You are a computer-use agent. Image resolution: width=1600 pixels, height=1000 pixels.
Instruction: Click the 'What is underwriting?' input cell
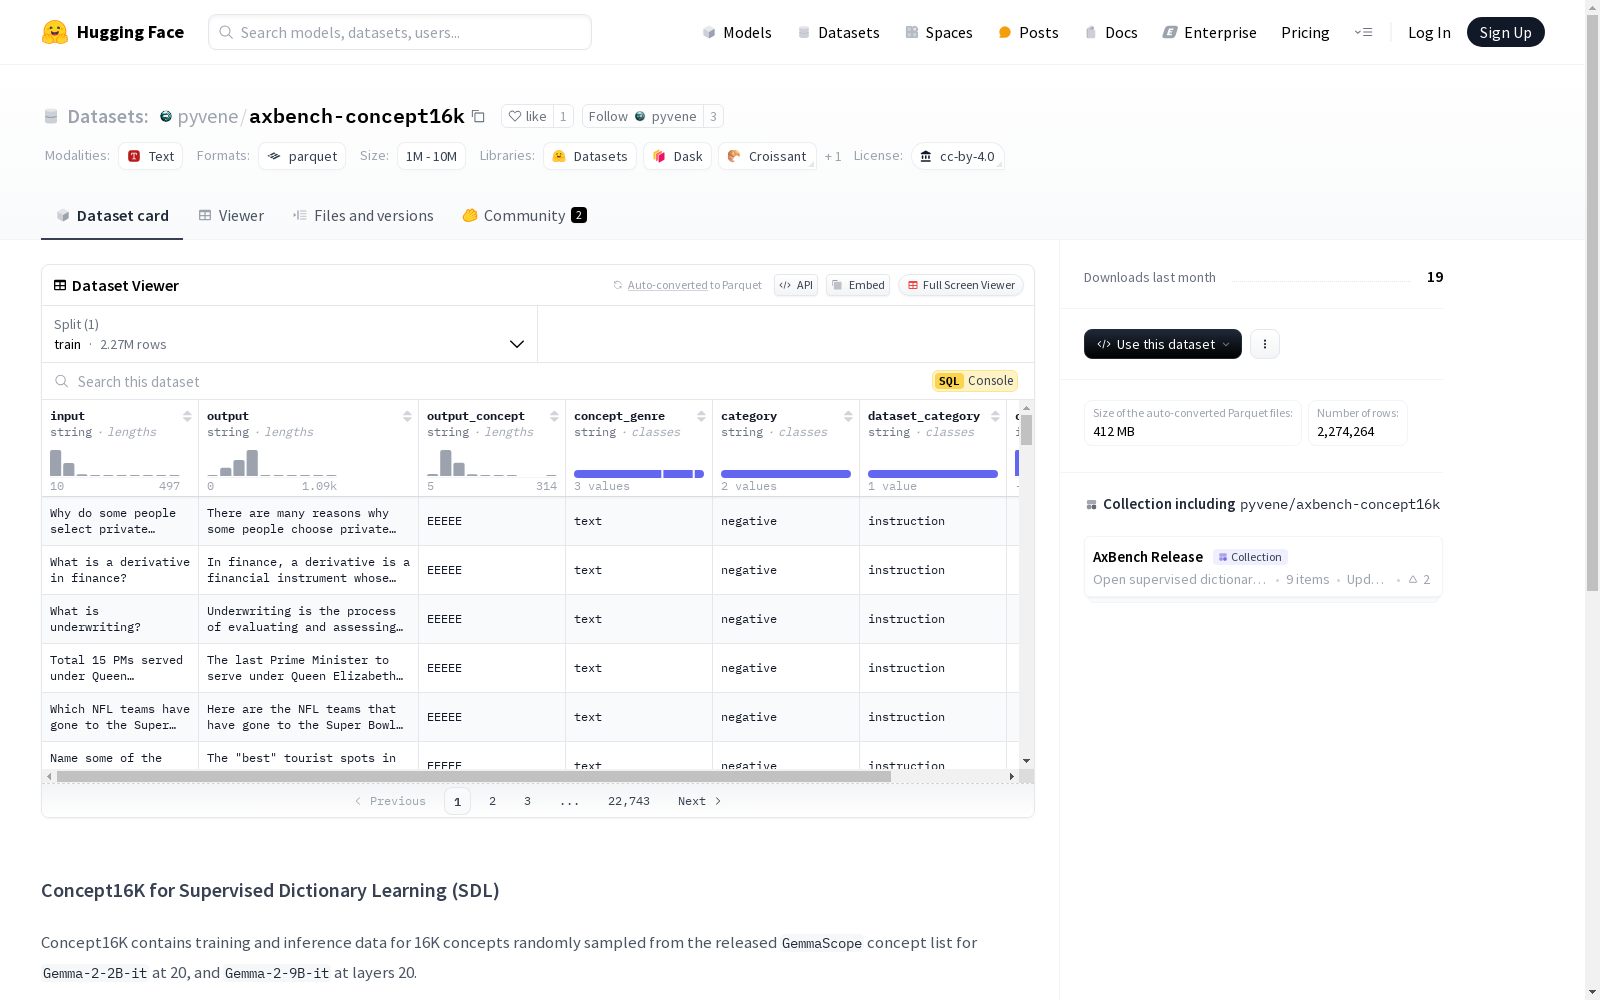click(120, 619)
